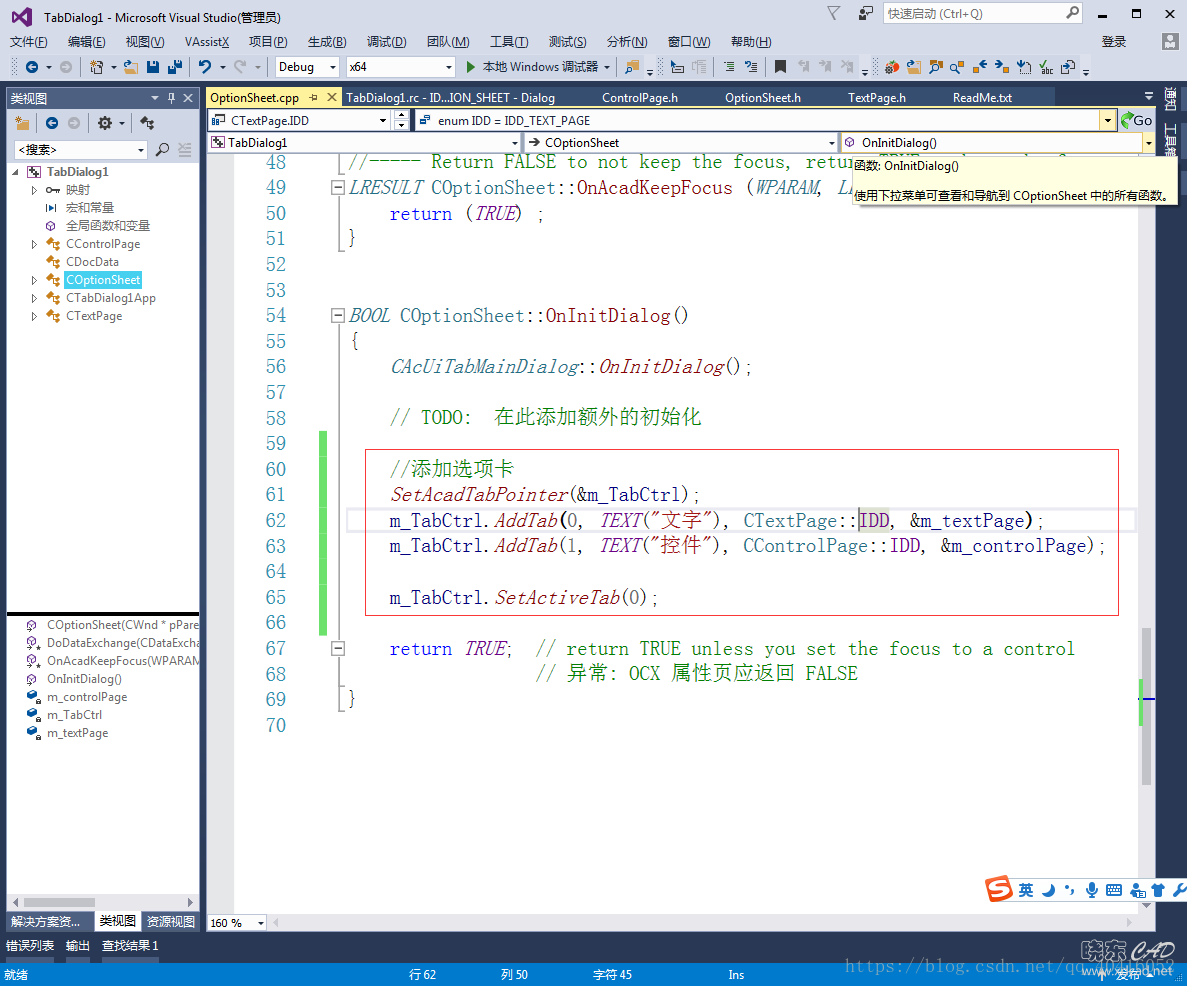Toggle Sogou punctuation mode icon
The image size is (1187, 986).
(1069, 890)
